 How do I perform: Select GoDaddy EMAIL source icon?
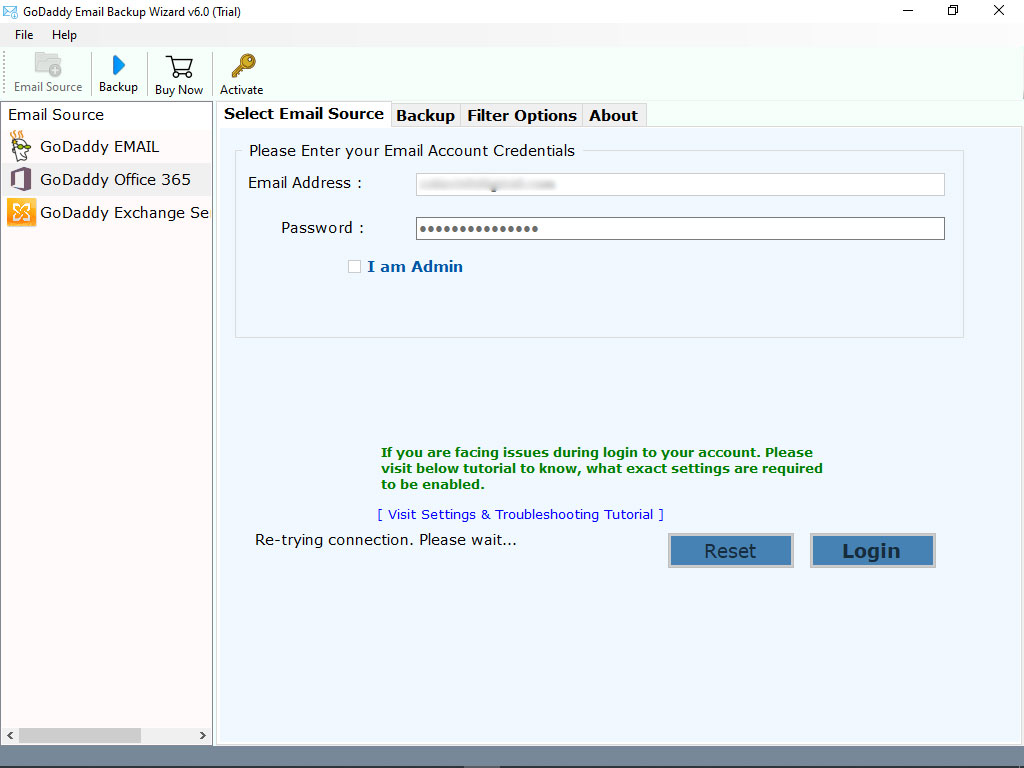21,146
